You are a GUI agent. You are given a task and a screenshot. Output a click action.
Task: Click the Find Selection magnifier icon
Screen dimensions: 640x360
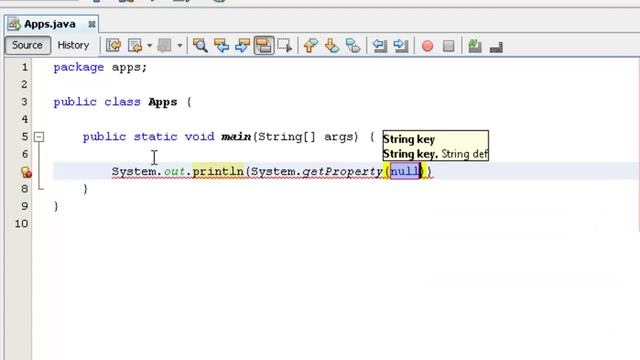[200, 45]
